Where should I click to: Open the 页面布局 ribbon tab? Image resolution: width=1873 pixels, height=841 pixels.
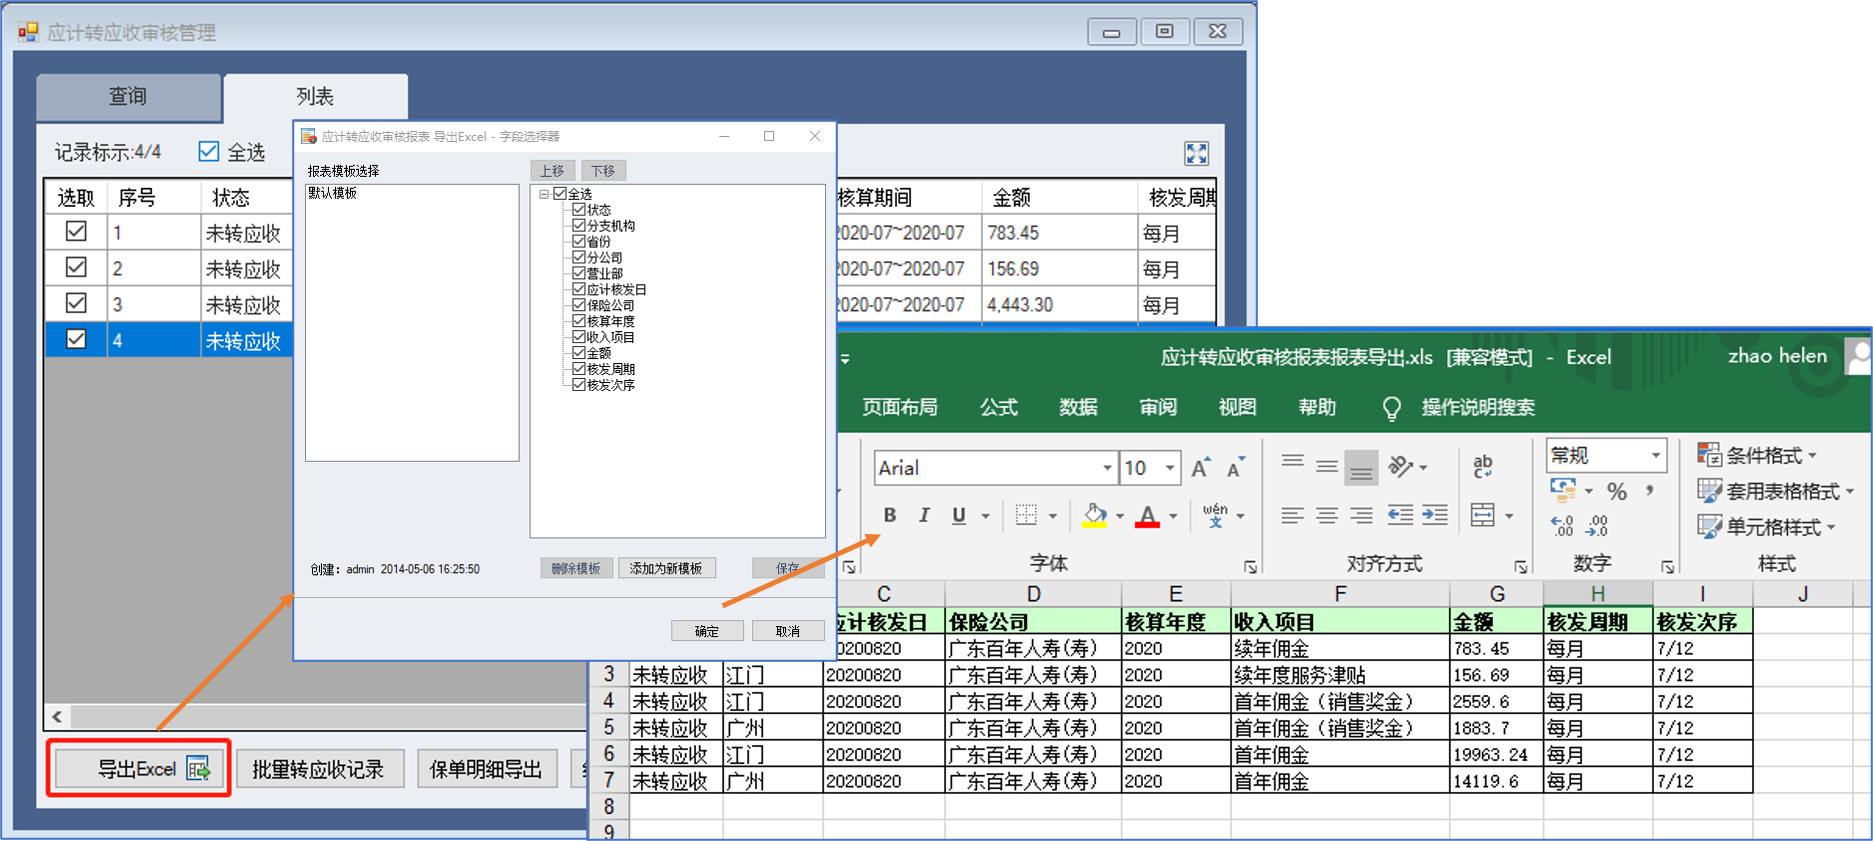[899, 407]
